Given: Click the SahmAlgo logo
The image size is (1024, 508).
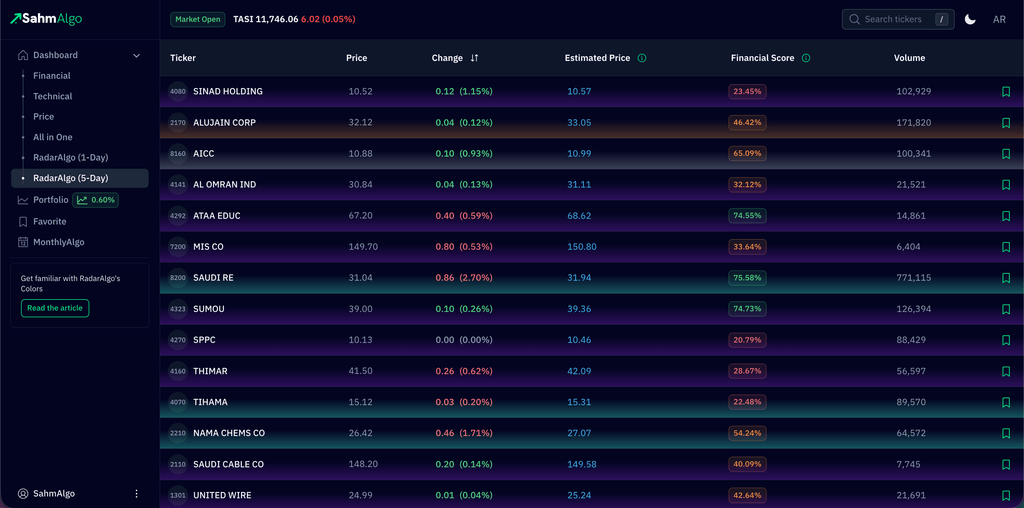Looking at the screenshot, I should [46, 19].
